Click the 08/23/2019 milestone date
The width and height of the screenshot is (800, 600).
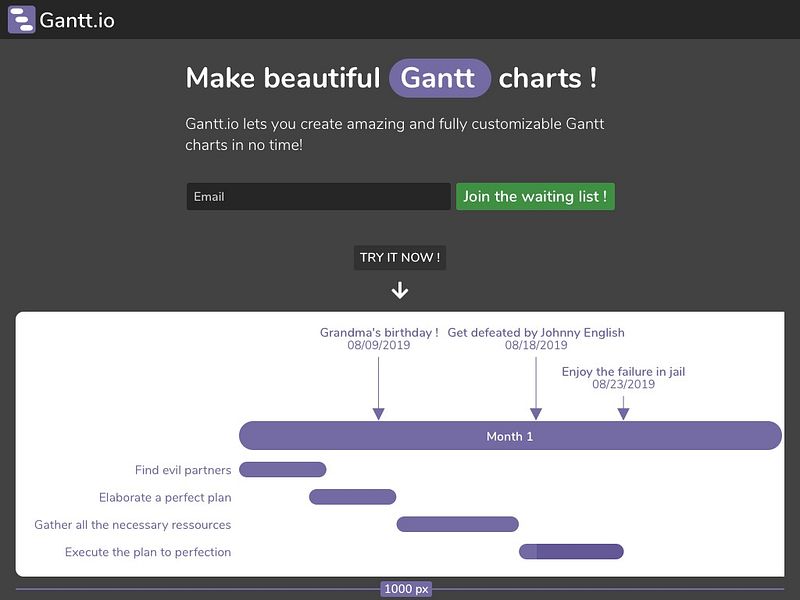pyautogui.click(x=623, y=384)
